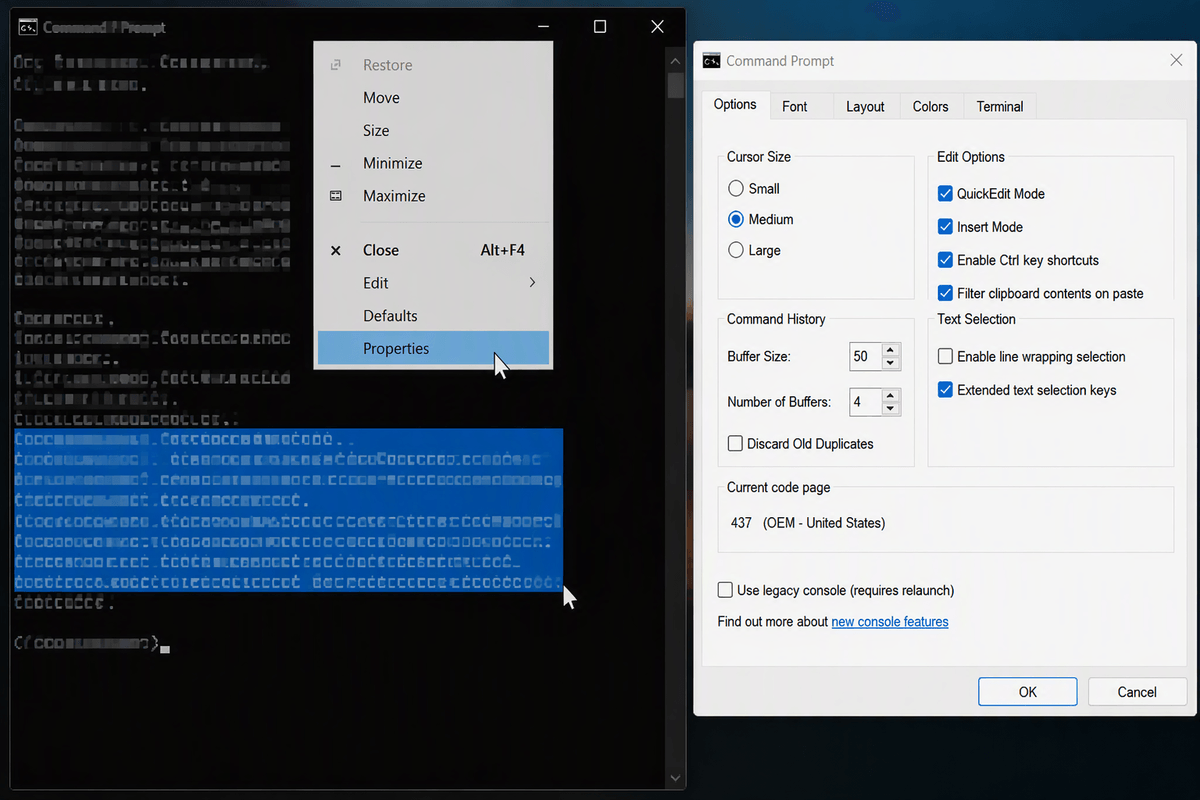The width and height of the screenshot is (1200, 800).
Task: Click the console scrollbar up arrow
Action: point(676,60)
